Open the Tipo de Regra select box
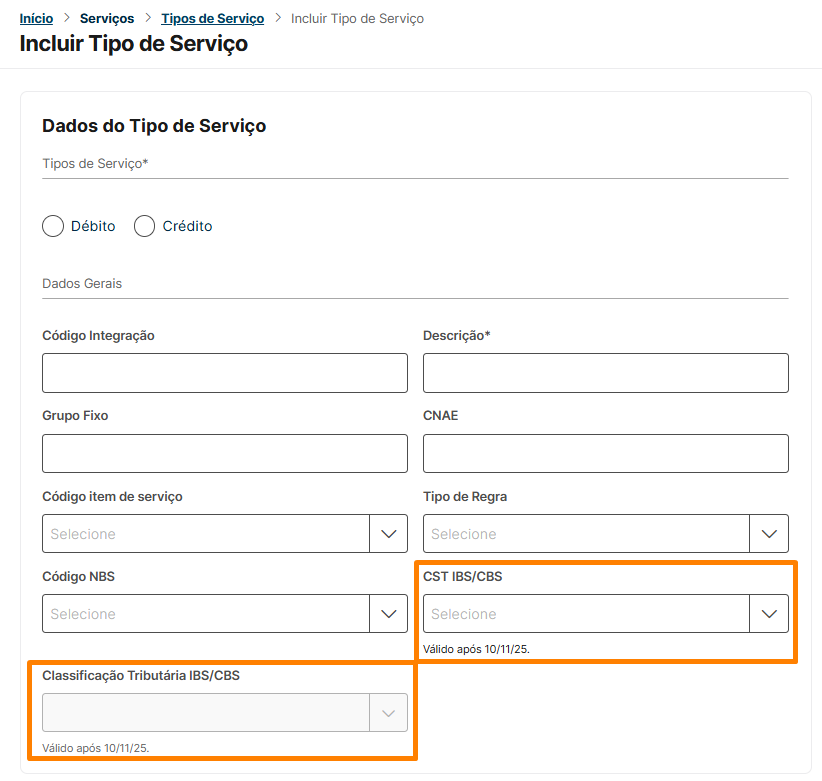 pyautogui.click(x=586, y=534)
